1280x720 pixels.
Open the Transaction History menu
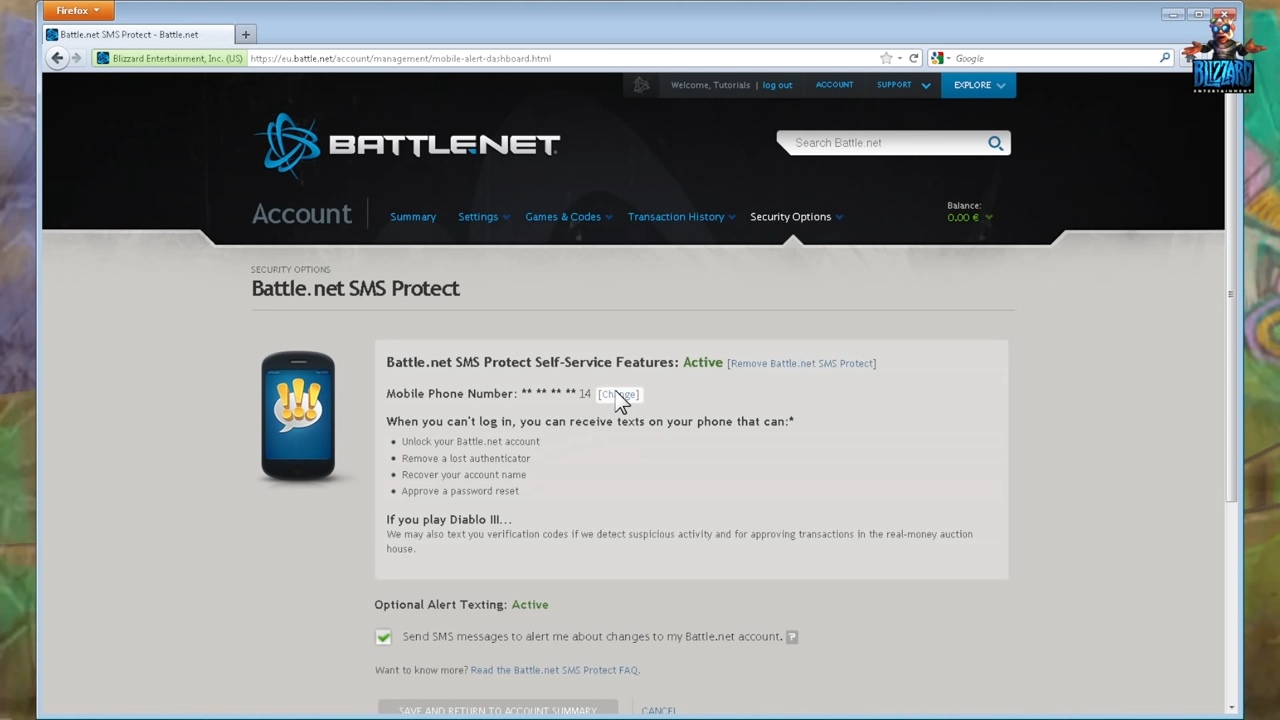681,217
